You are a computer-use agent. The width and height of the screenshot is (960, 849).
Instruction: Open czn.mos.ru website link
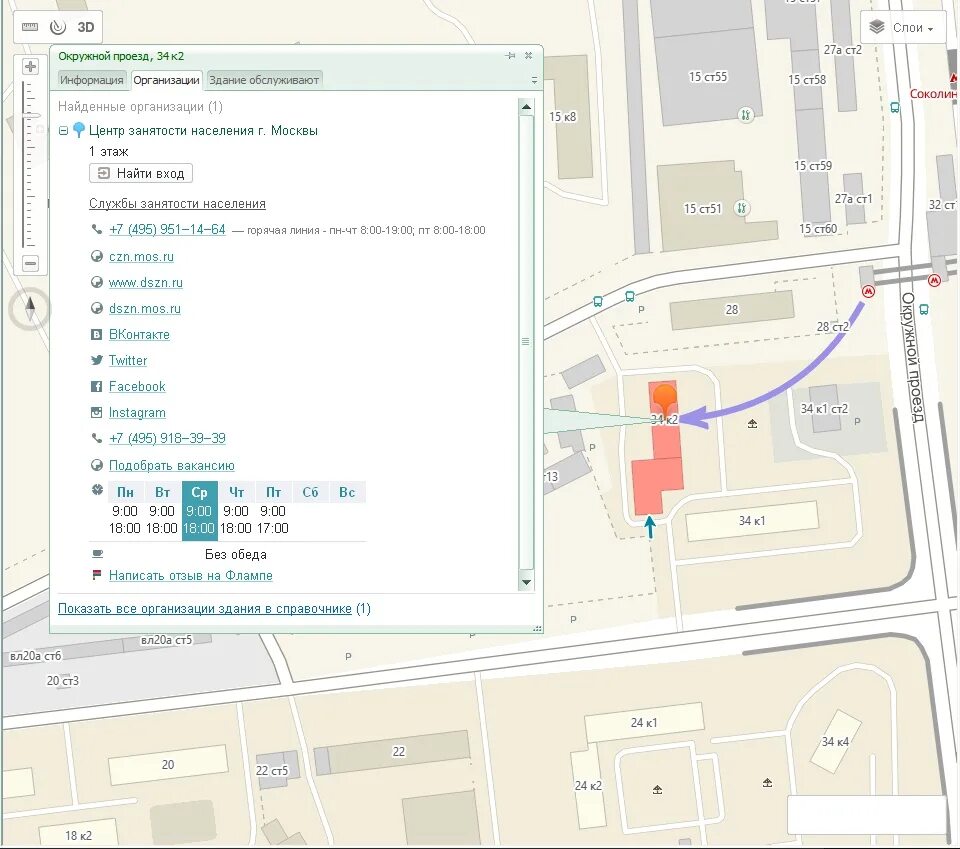point(141,256)
